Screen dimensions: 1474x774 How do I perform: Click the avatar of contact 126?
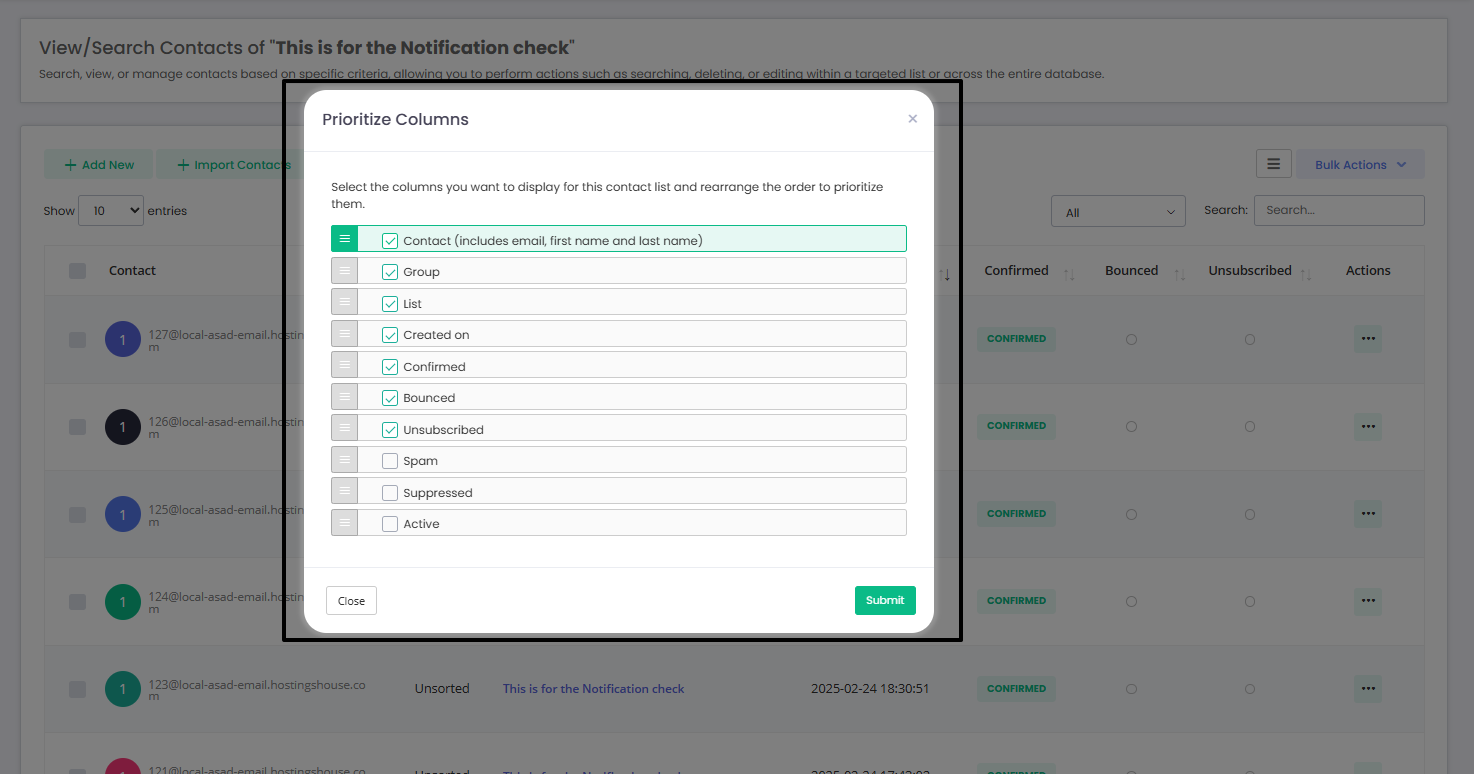coord(123,427)
